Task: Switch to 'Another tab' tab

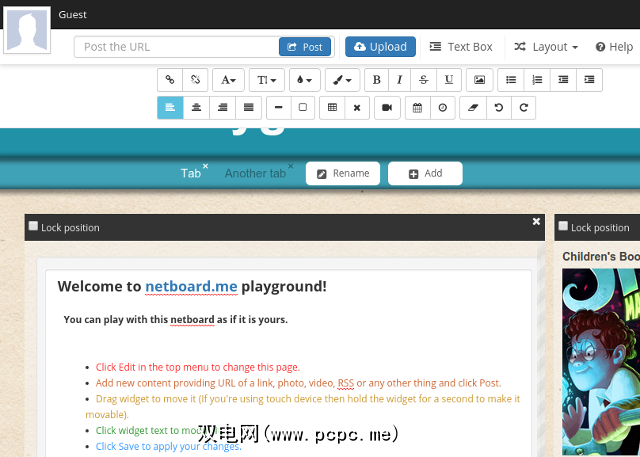Action: click(x=255, y=173)
